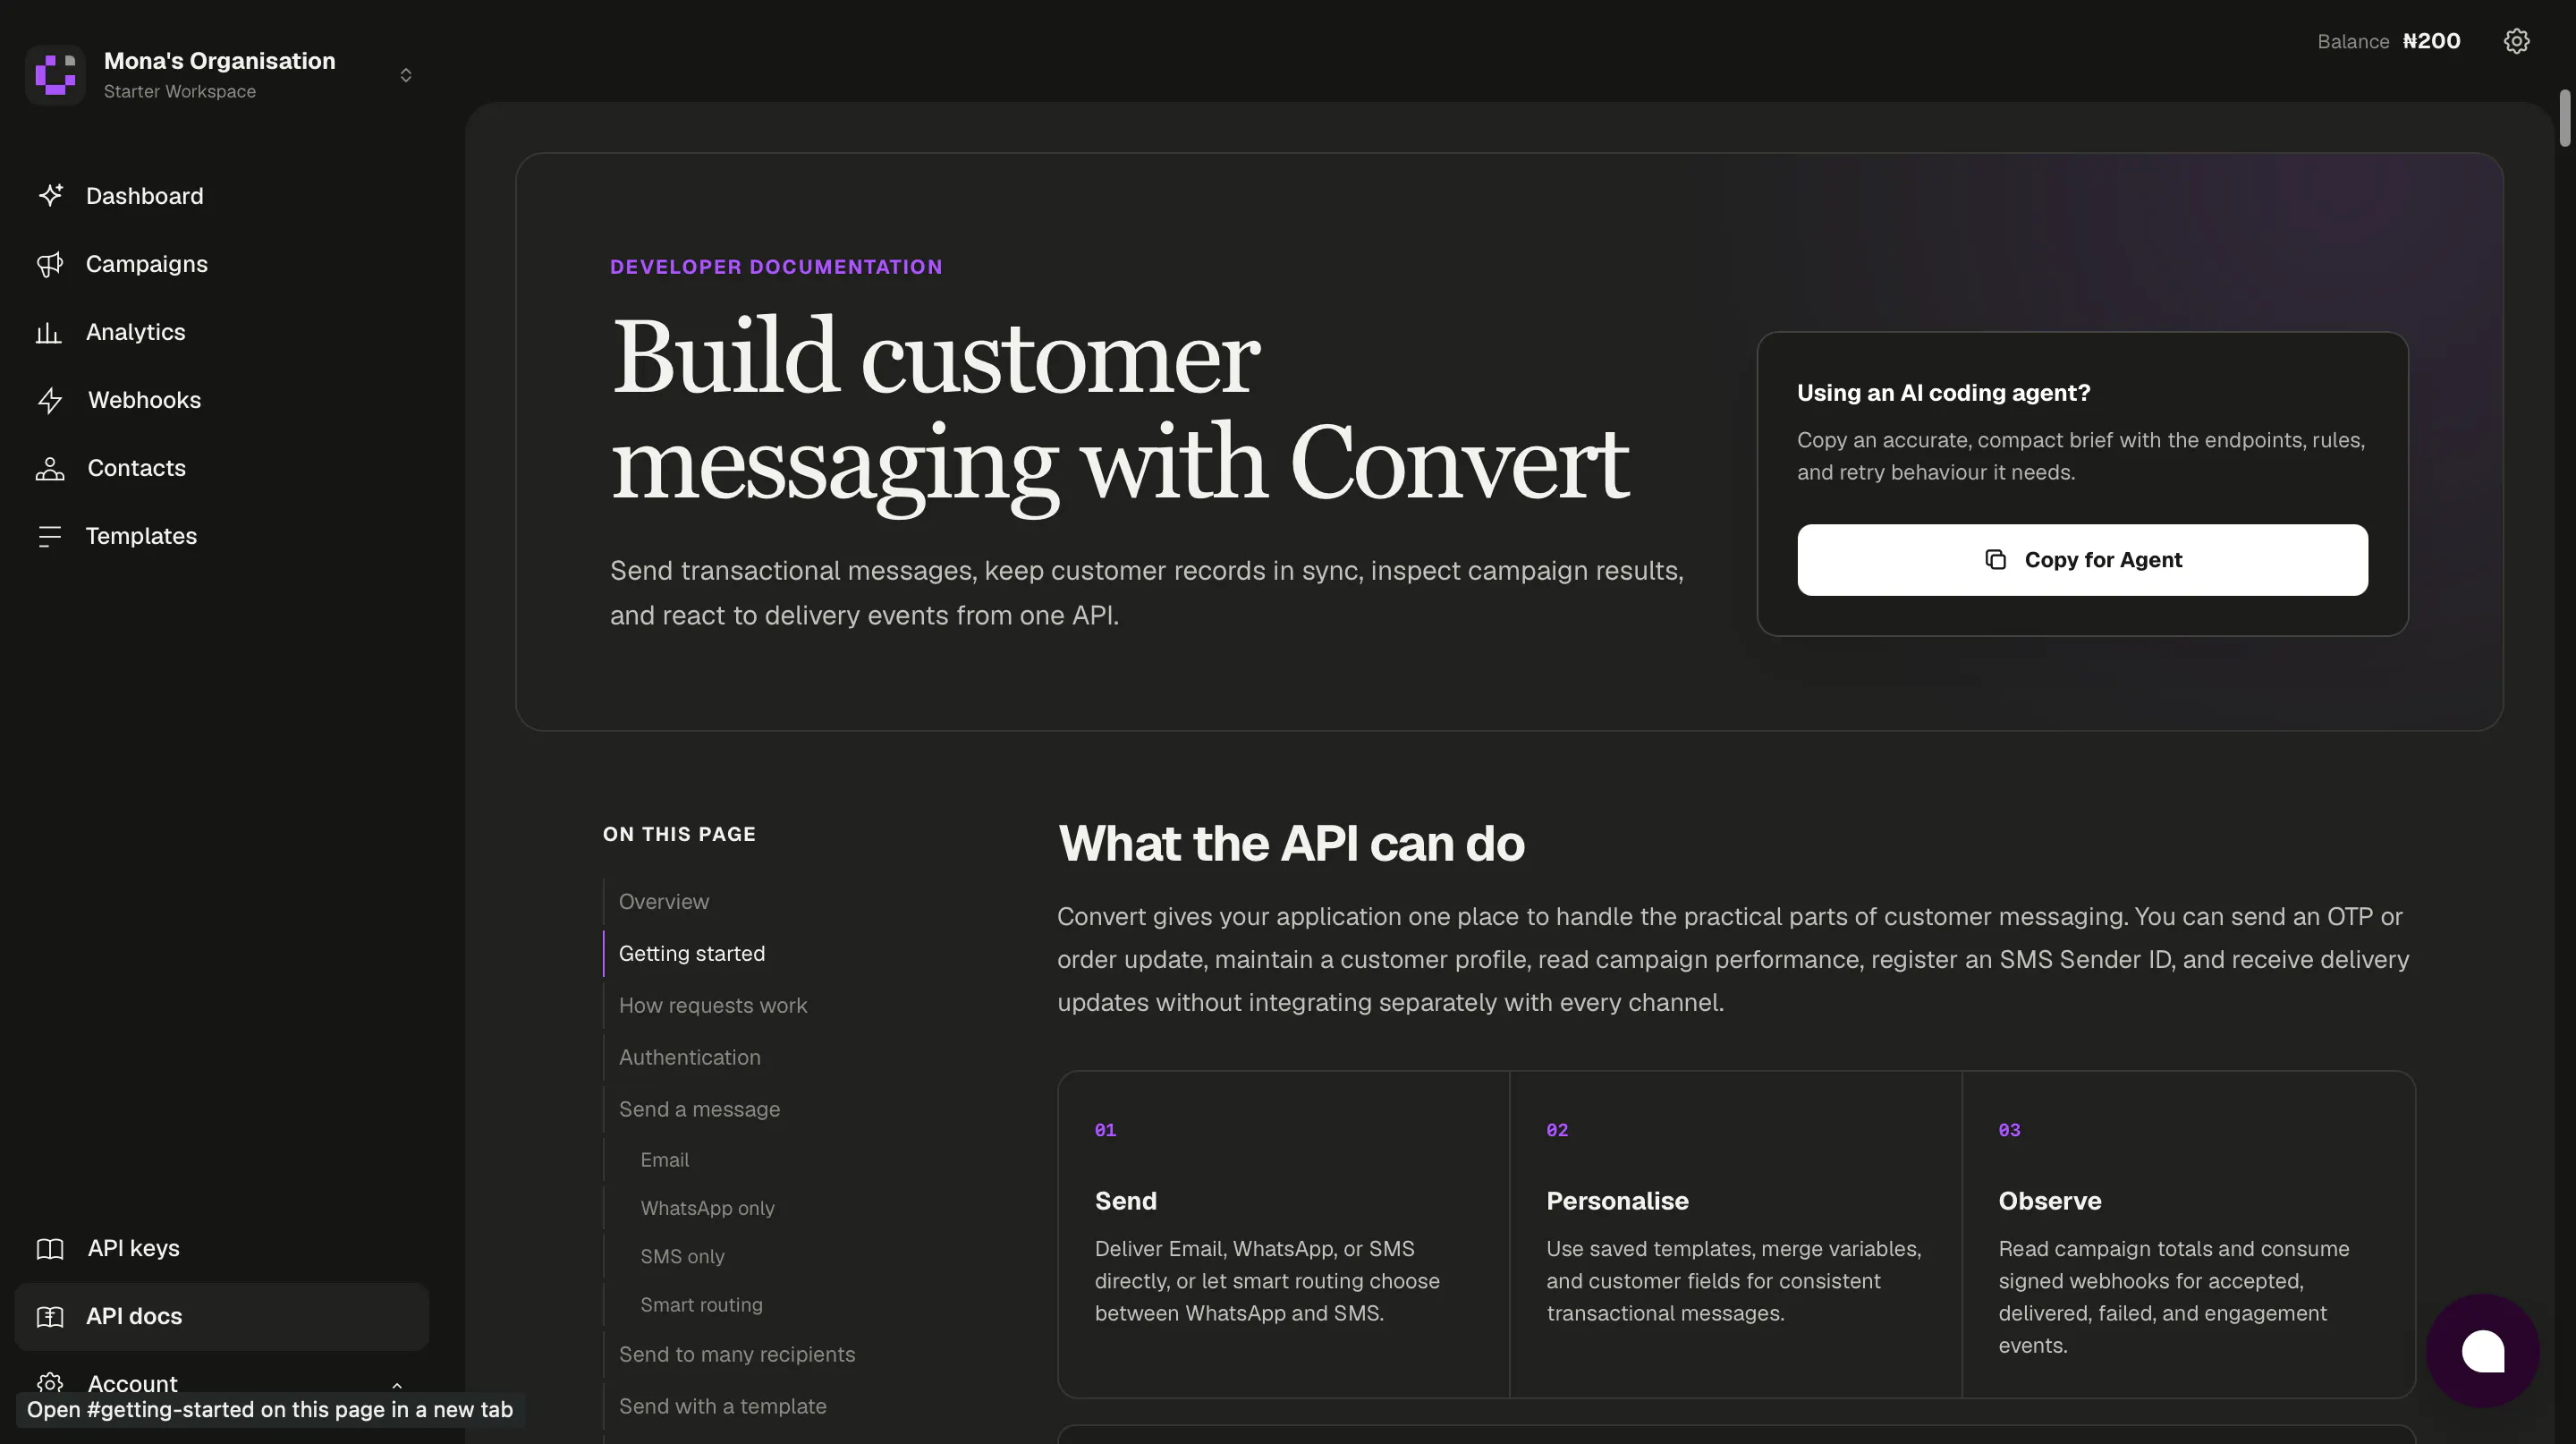
Task: Click the Convert organisation logo icon
Action: (55, 75)
